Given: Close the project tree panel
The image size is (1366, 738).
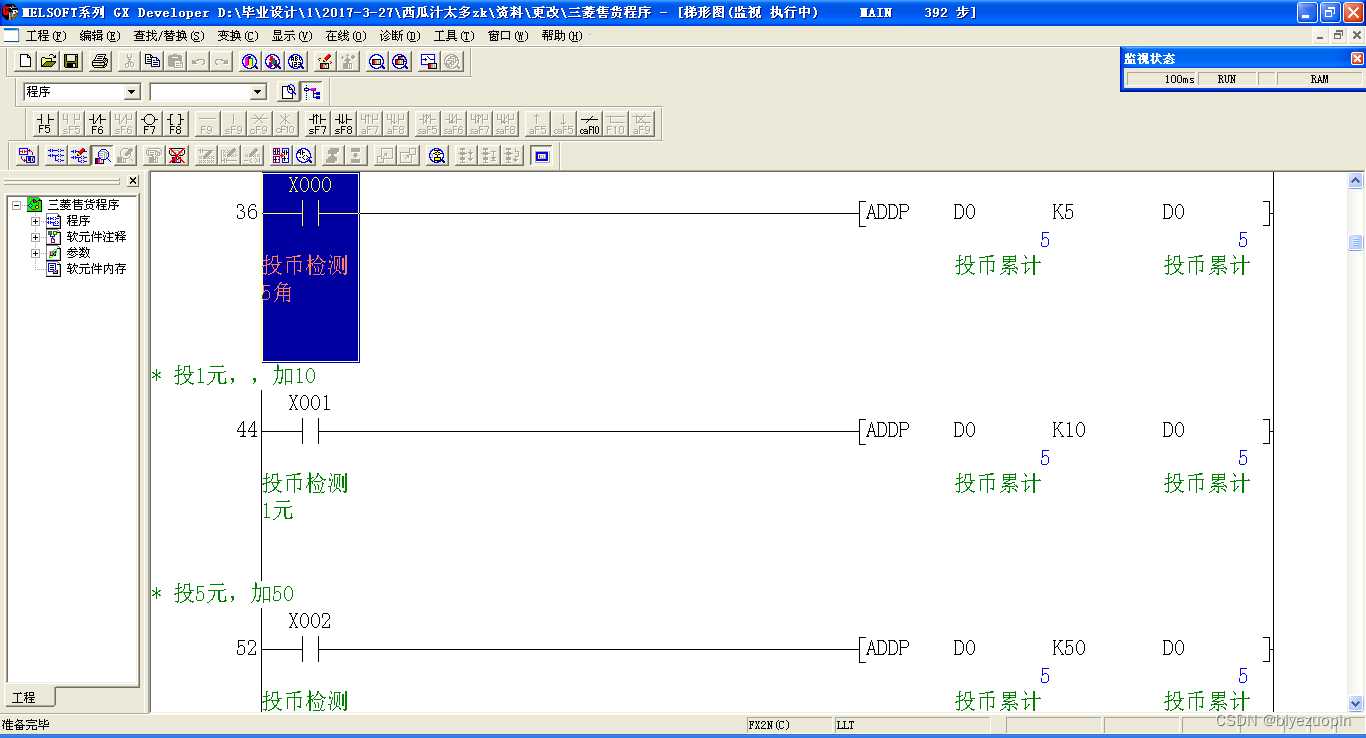Looking at the screenshot, I should click(133, 181).
